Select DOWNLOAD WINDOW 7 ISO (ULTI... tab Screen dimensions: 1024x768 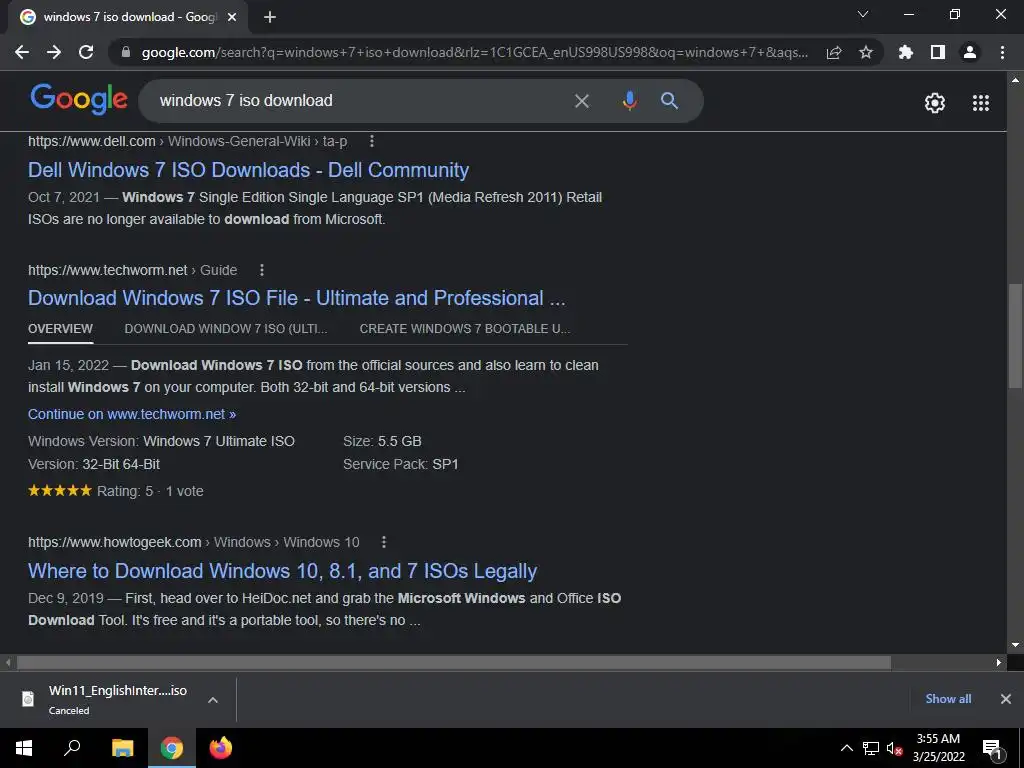point(226,328)
